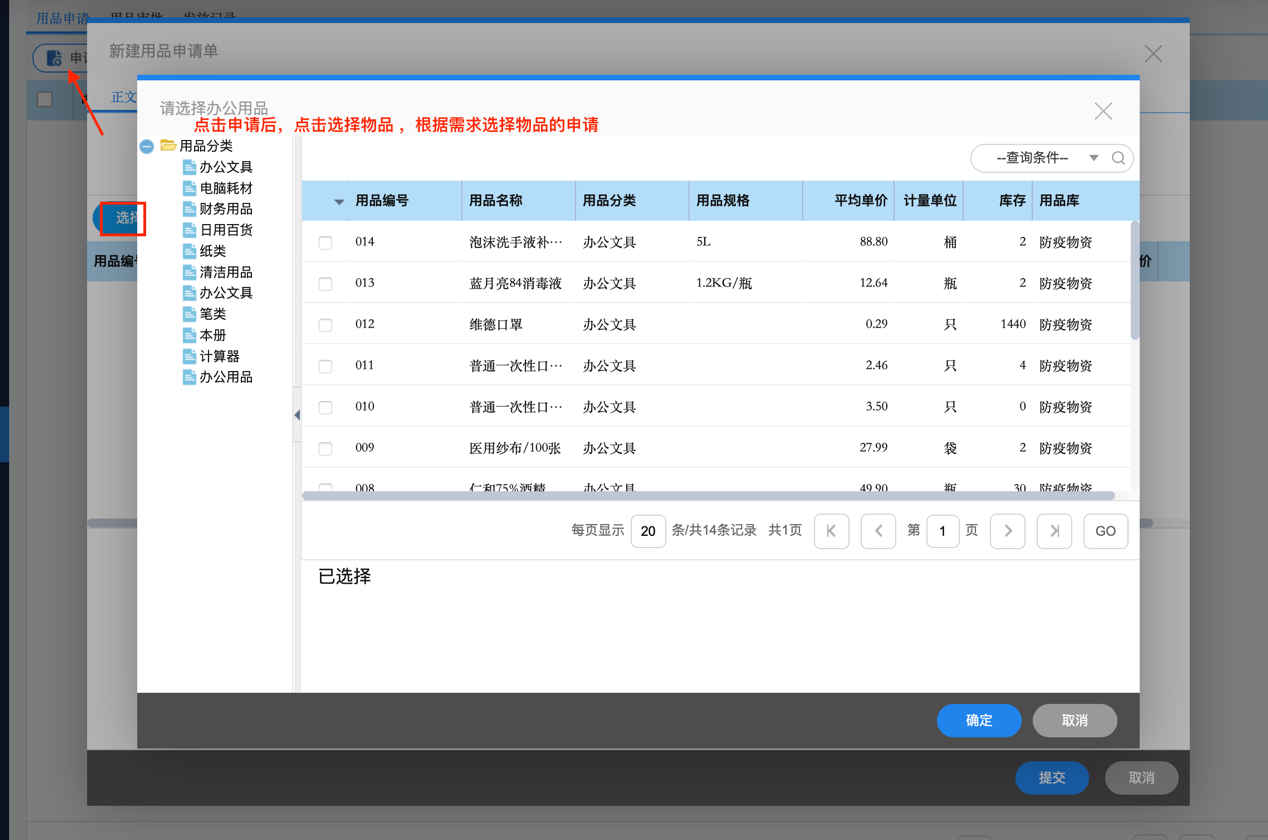Screen dimensions: 1268x840
Task: Click the table's vertical scrollbar
Action: click(x=1134, y=281)
